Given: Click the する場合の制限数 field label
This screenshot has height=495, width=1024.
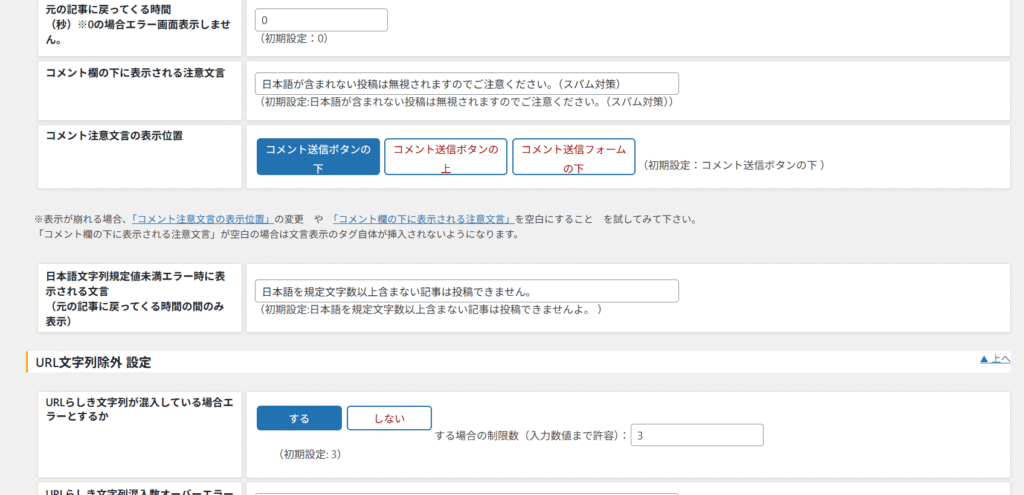Looking at the screenshot, I should coord(531,436).
